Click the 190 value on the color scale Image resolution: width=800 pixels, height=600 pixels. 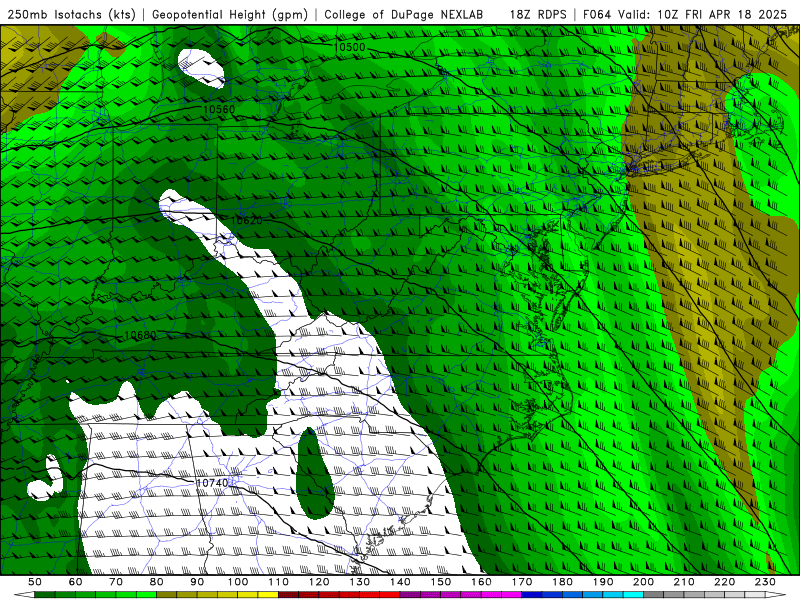click(603, 582)
